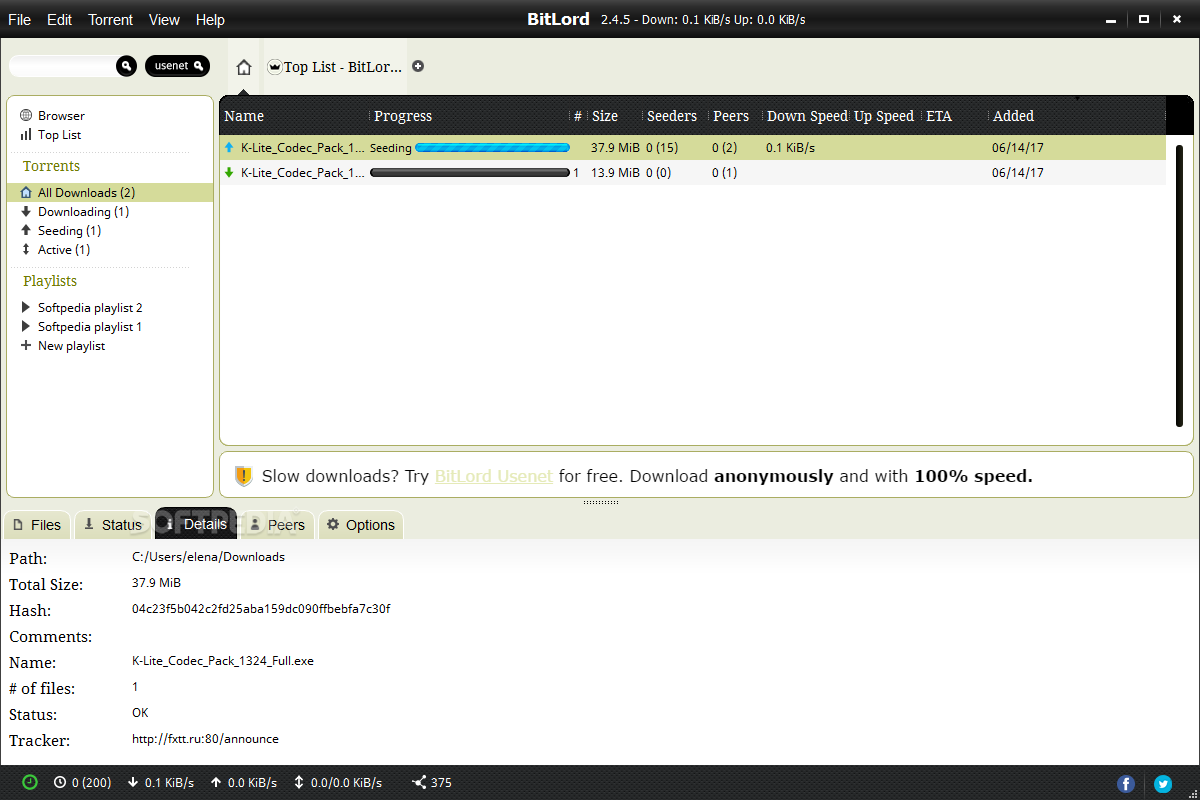Click the protocol traffic 0.0/0.0 KiB/s indicator
Image resolution: width=1200 pixels, height=800 pixels.
point(338,782)
